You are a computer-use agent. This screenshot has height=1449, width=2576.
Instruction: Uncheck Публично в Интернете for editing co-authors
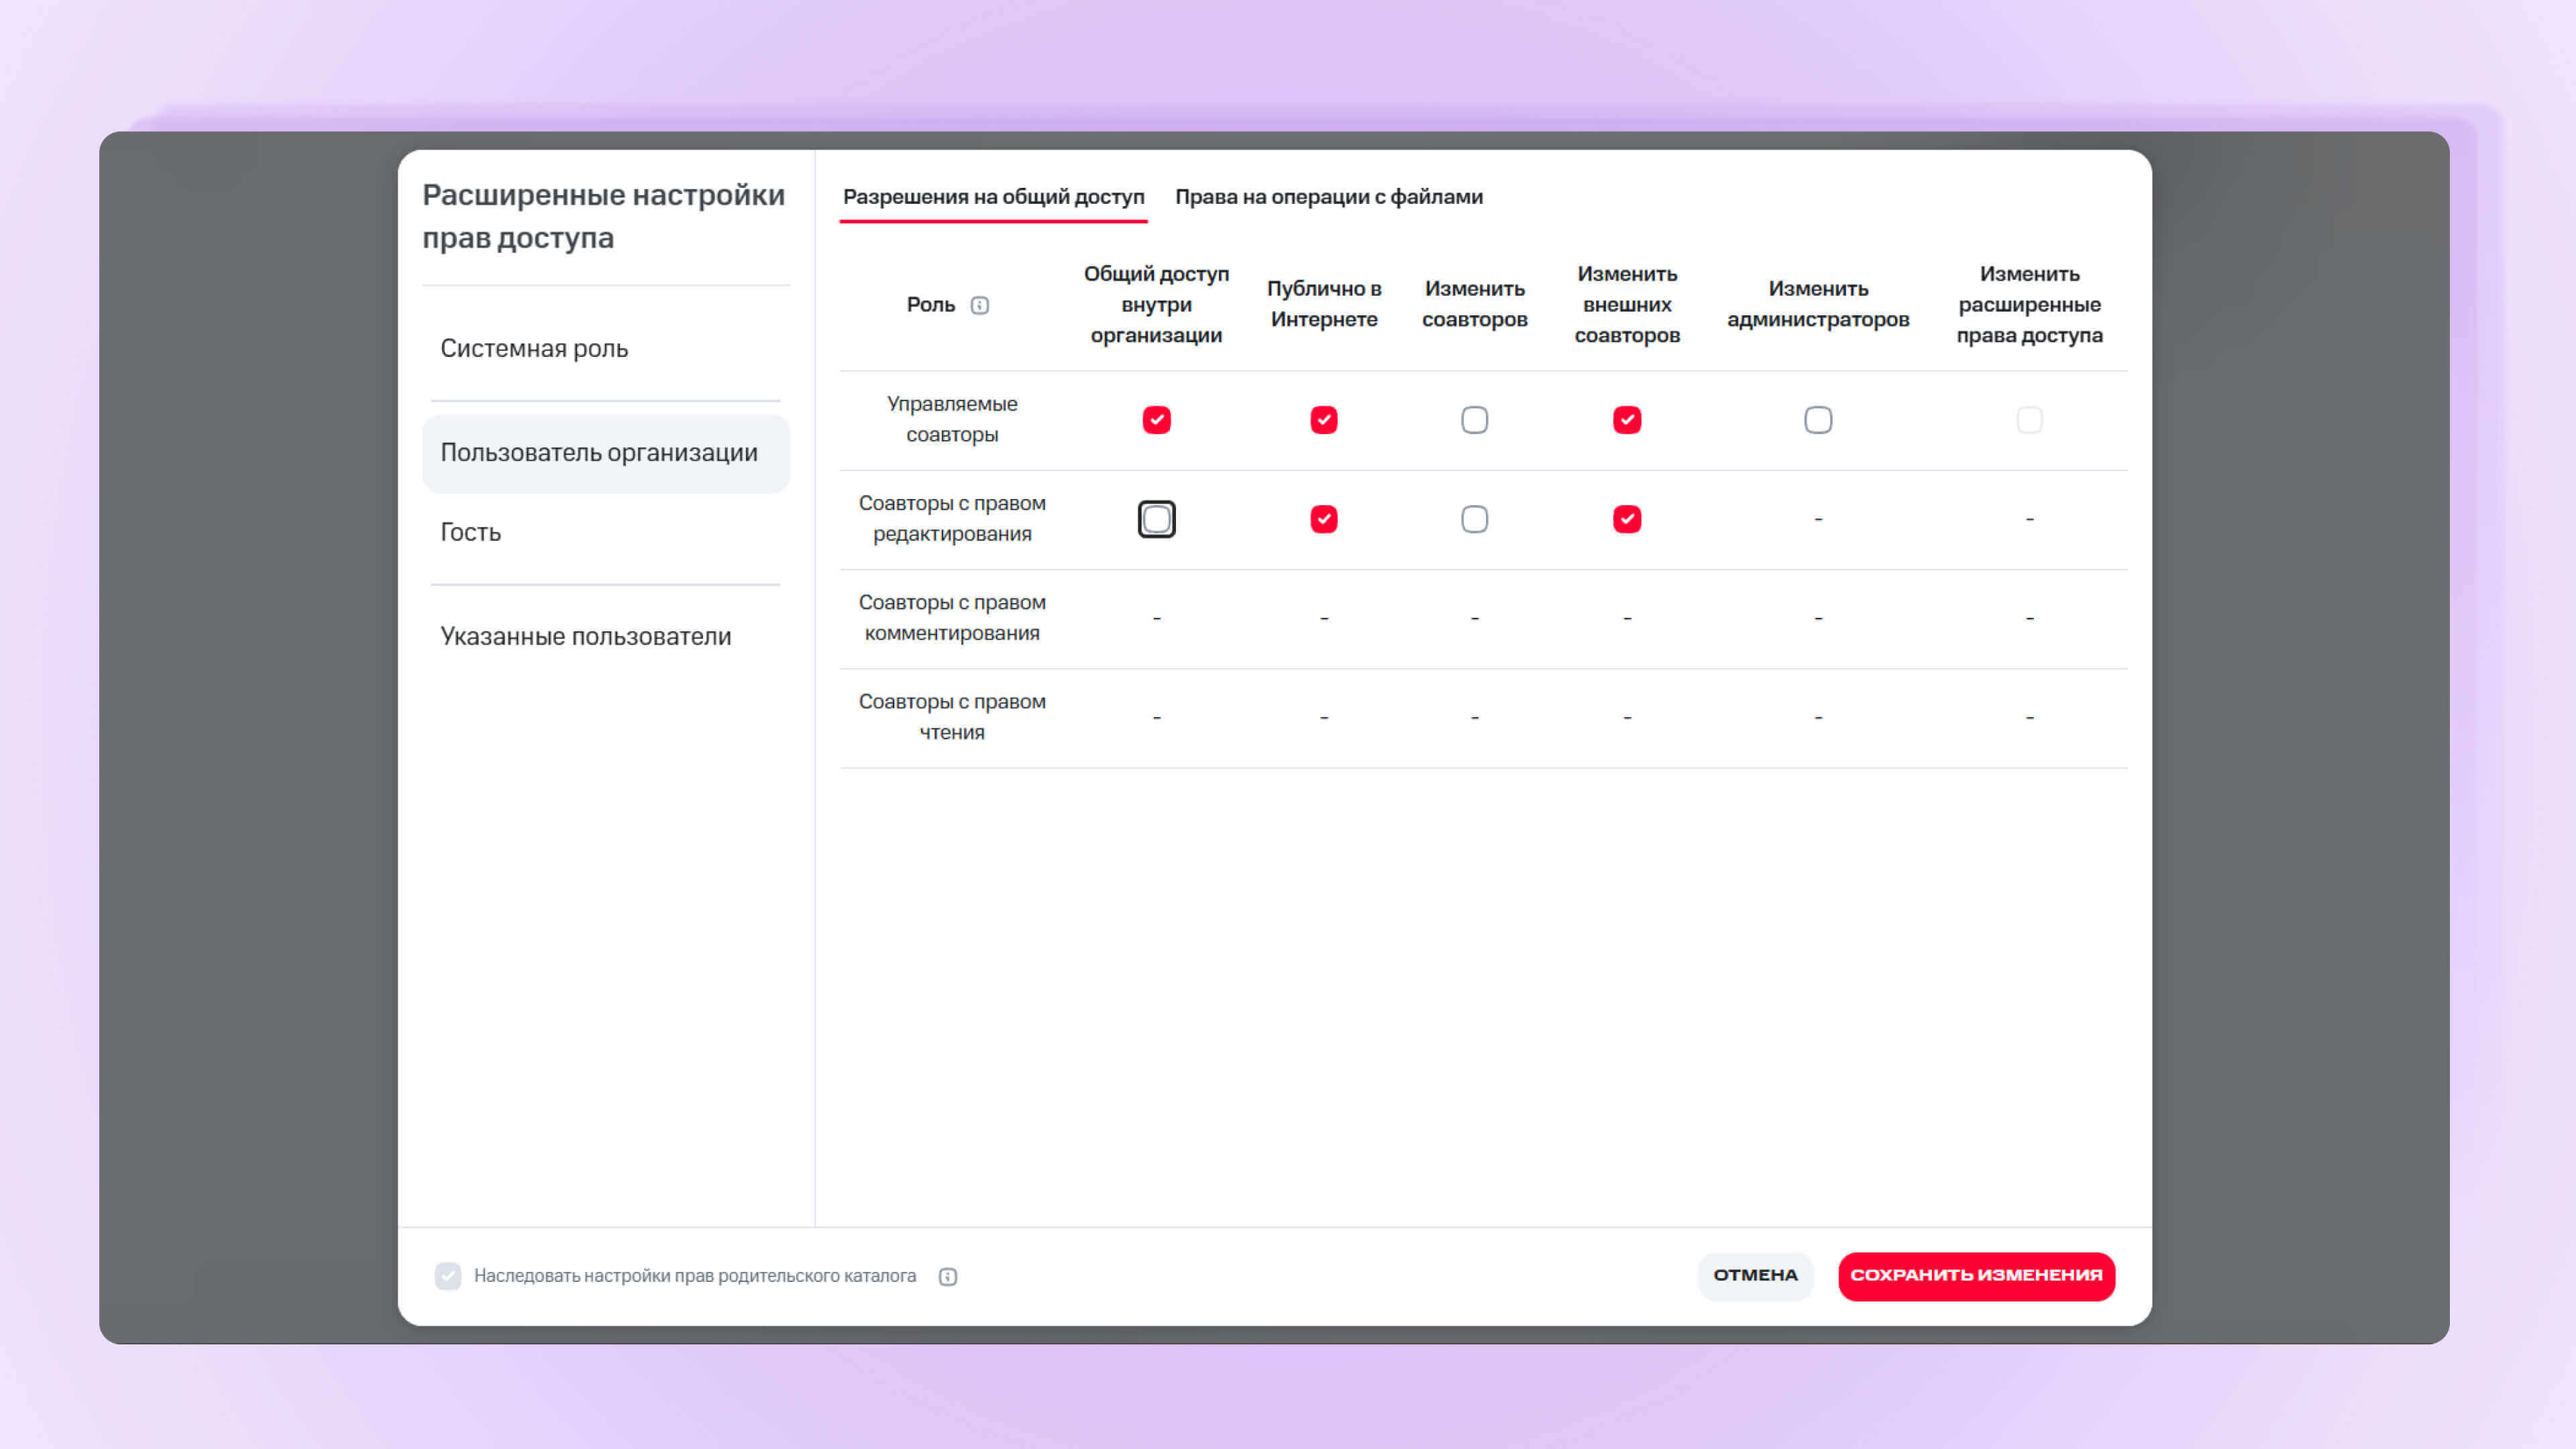point(1324,519)
